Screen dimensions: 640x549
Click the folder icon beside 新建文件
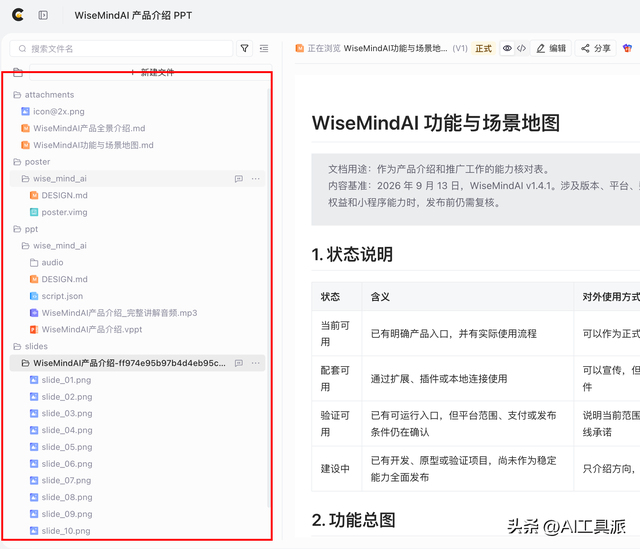tap(18, 72)
